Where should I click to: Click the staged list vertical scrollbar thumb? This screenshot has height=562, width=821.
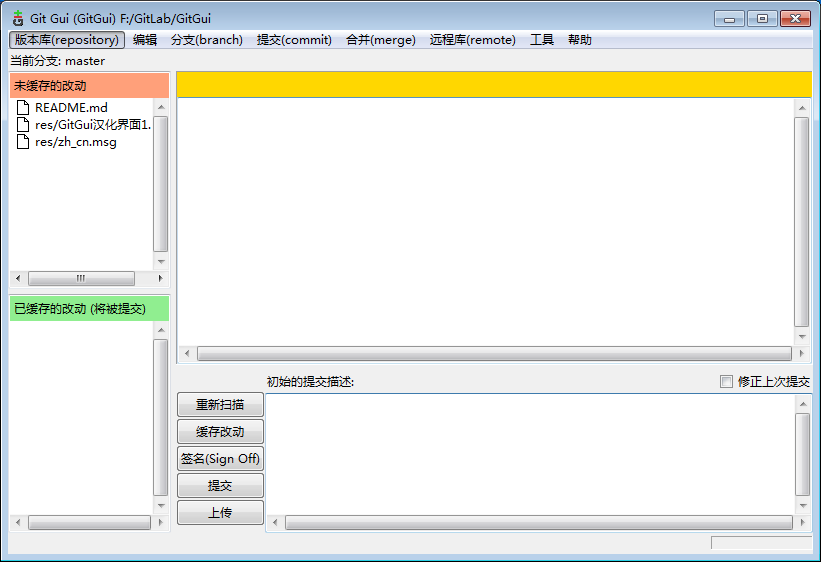161,417
